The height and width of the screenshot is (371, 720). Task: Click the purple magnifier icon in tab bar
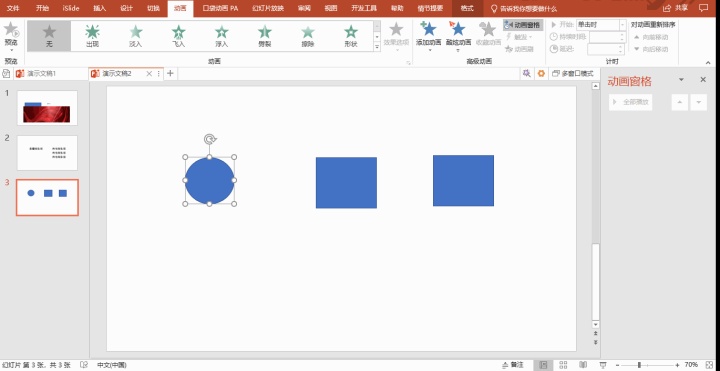(527, 73)
